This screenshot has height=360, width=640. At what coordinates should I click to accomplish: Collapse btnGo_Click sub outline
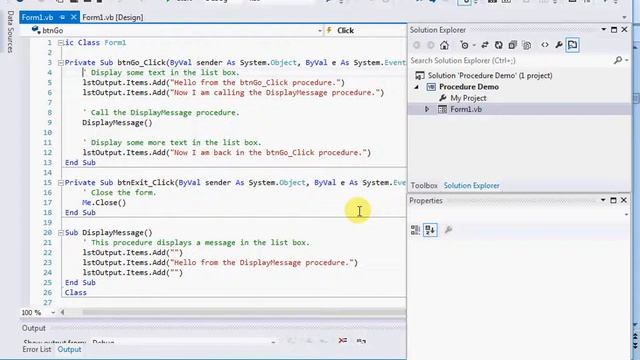[60, 63]
